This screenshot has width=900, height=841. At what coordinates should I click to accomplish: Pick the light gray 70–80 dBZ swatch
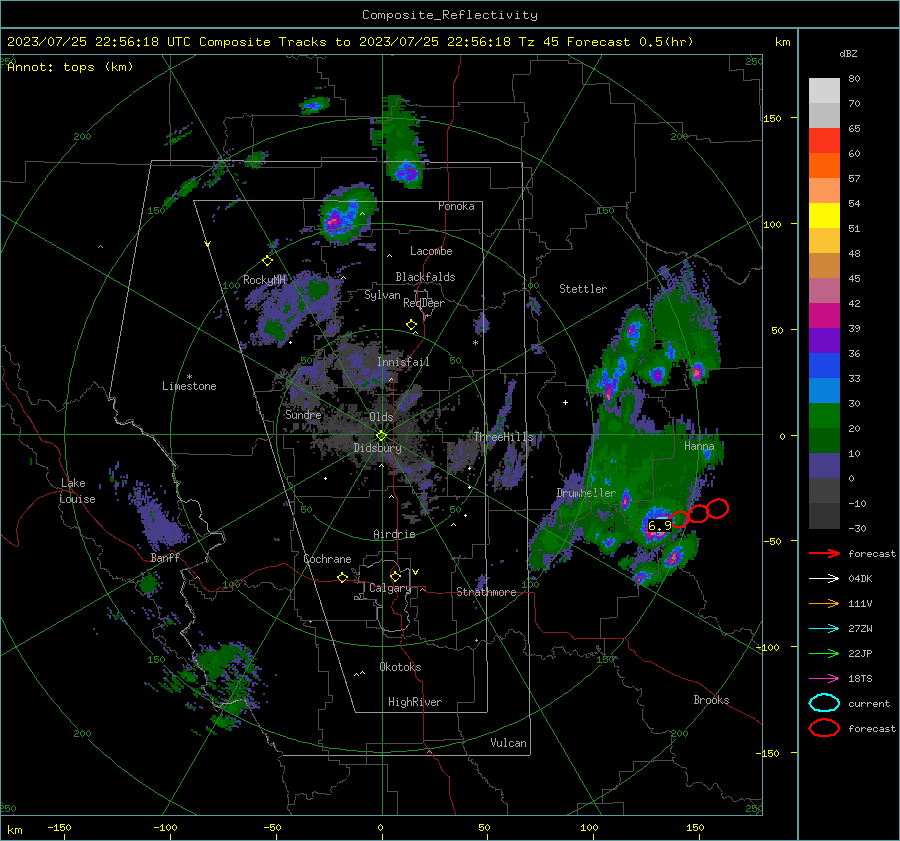pyautogui.click(x=824, y=91)
